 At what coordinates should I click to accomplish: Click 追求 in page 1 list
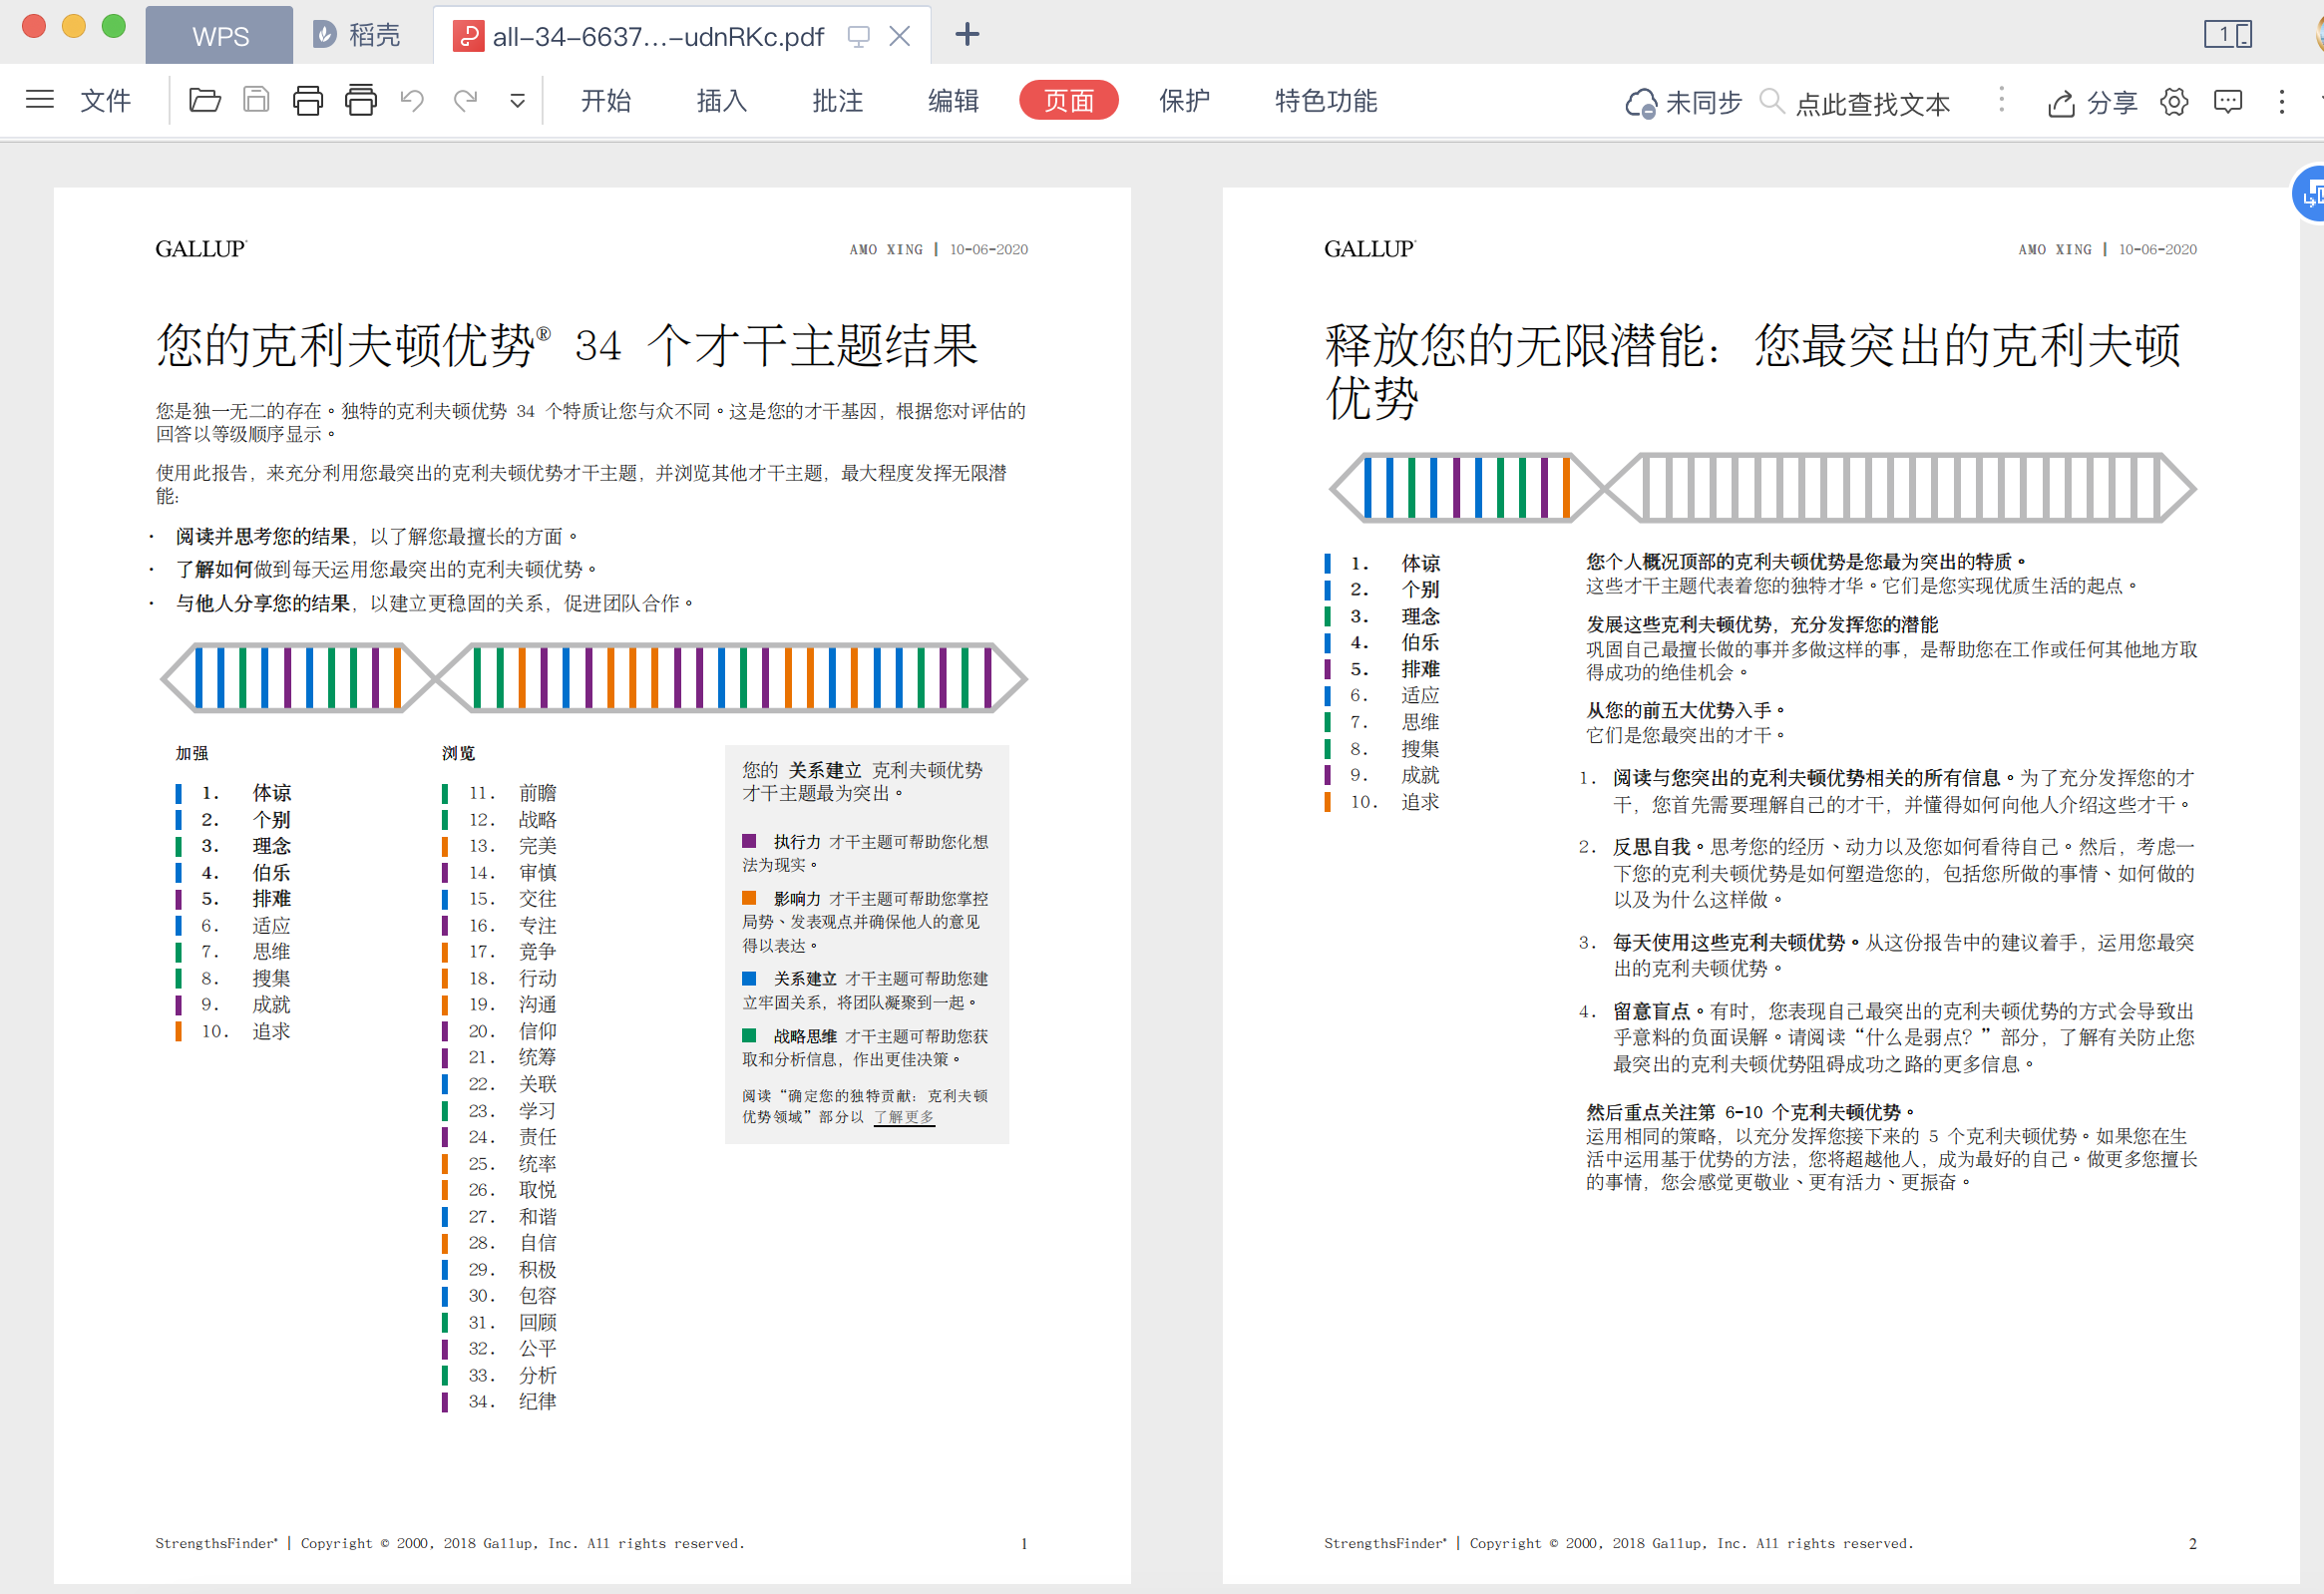tap(271, 1031)
